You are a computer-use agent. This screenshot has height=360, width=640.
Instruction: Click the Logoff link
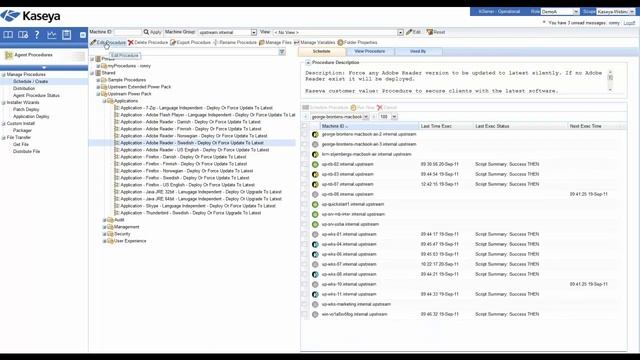pyautogui.click(x=629, y=23)
